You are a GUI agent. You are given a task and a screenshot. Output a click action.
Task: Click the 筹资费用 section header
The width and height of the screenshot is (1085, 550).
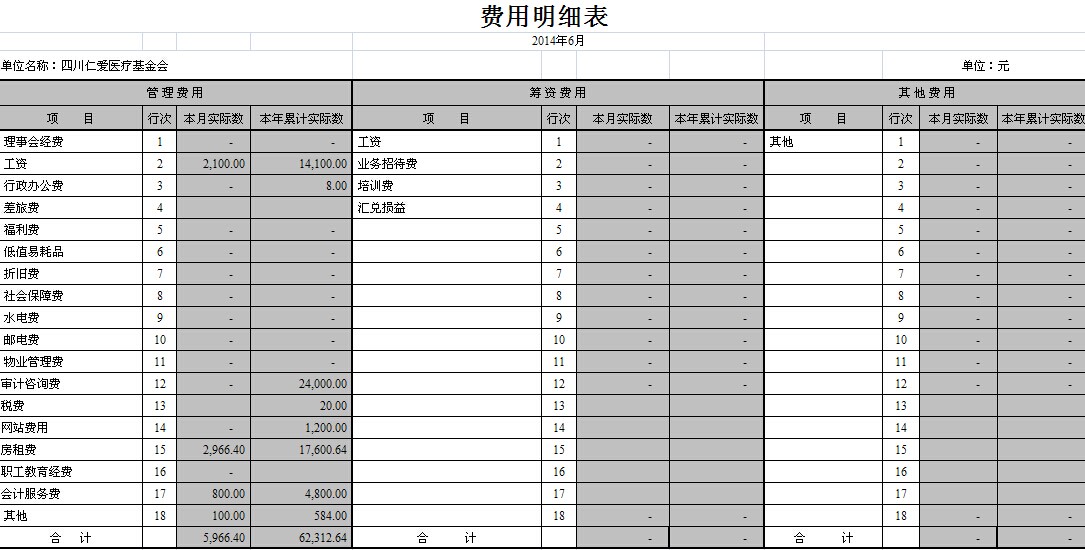click(x=558, y=93)
